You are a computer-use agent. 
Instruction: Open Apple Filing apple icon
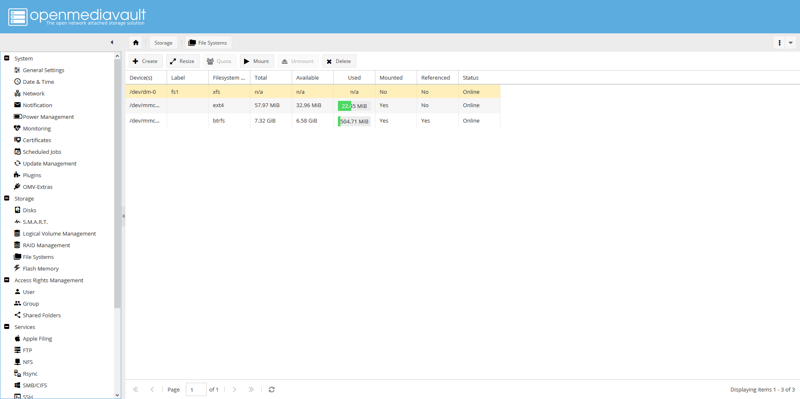17,339
